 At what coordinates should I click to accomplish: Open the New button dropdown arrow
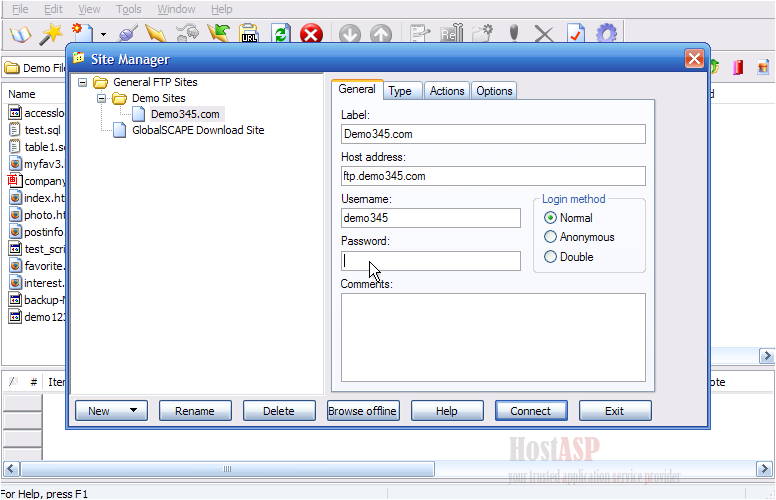tap(132, 411)
